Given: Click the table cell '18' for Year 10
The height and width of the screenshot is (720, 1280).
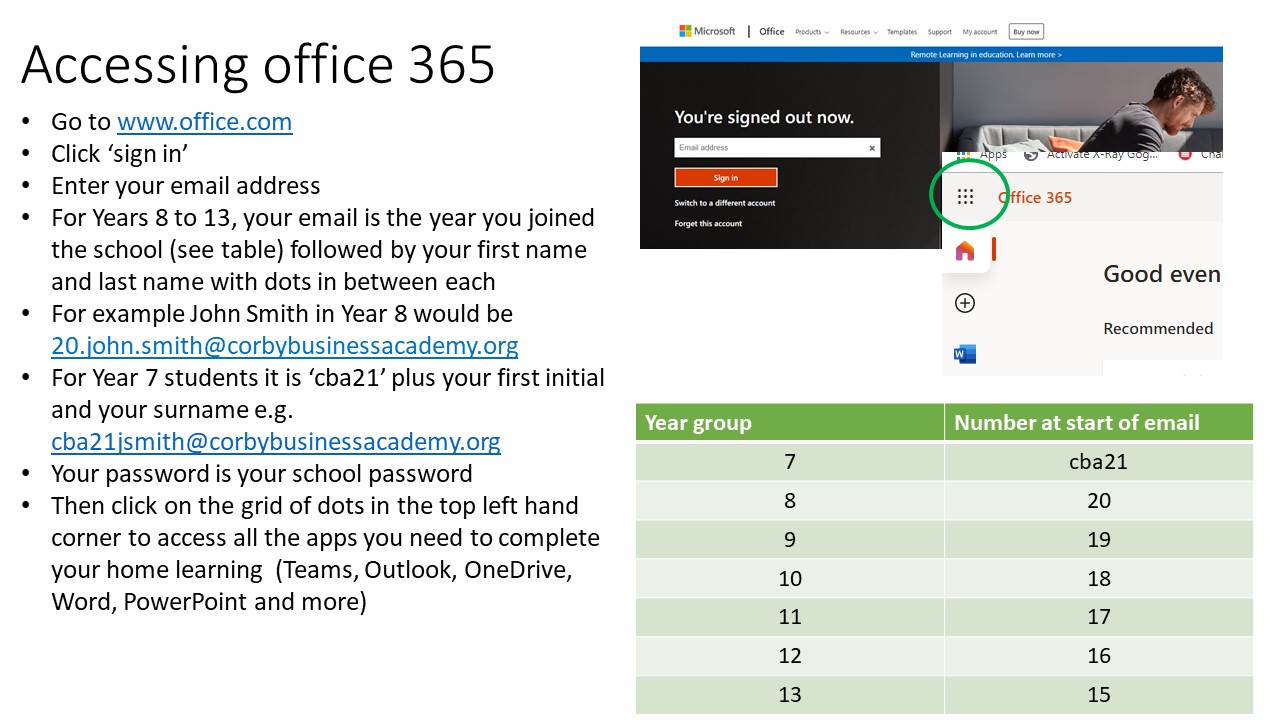Looking at the screenshot, I should coord(1099,579).
